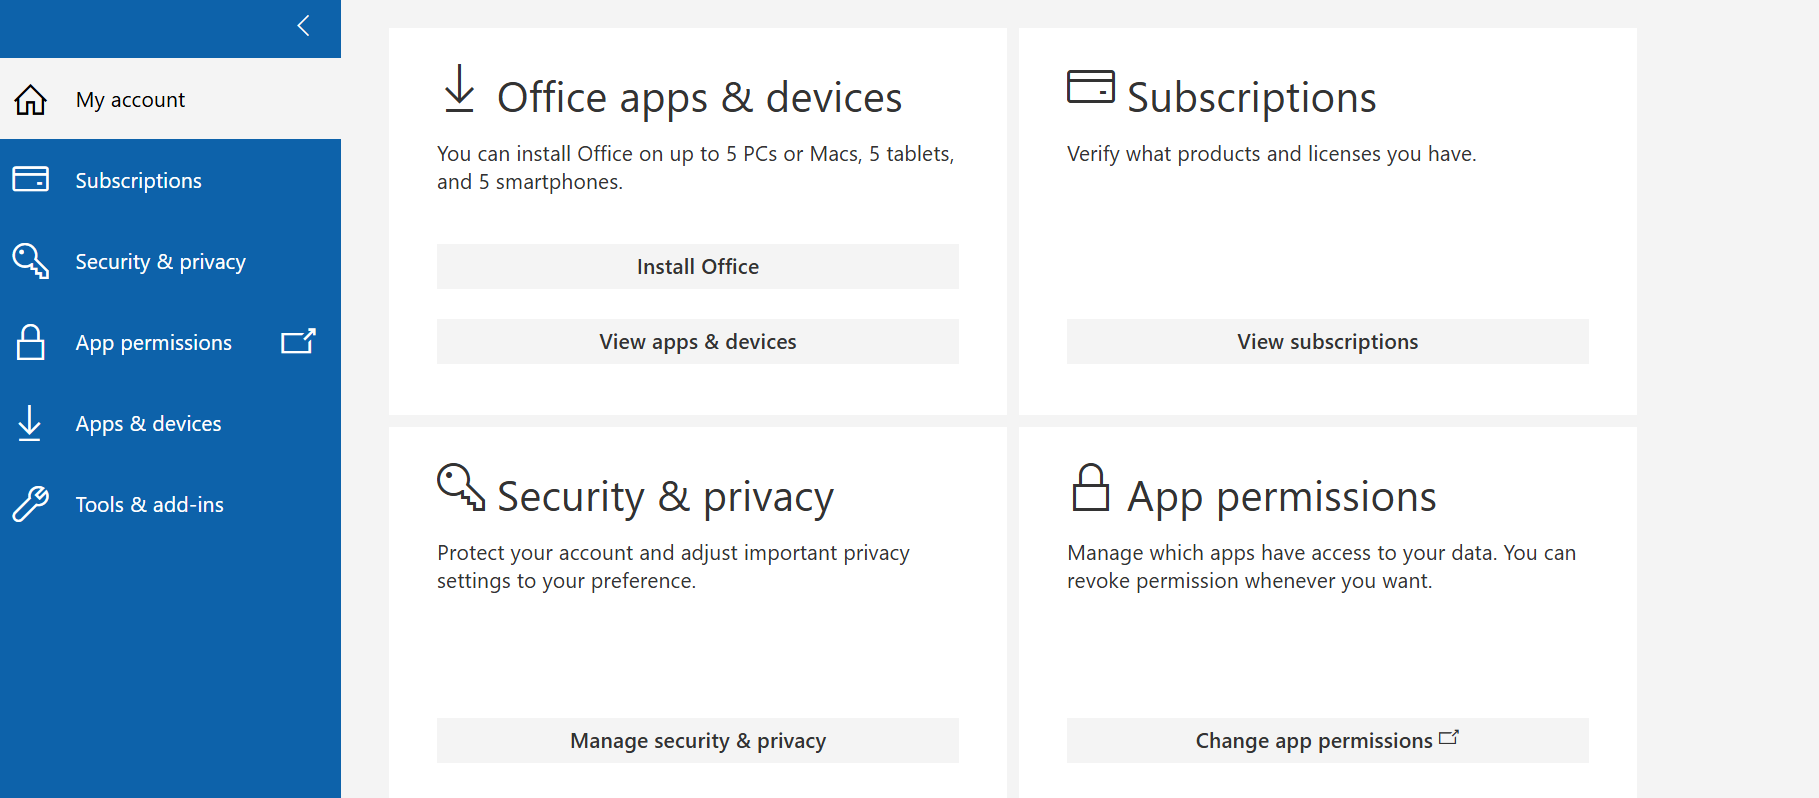Click the download icon next to Apps & devices
1819x798 pixels.
pos(31,423)
